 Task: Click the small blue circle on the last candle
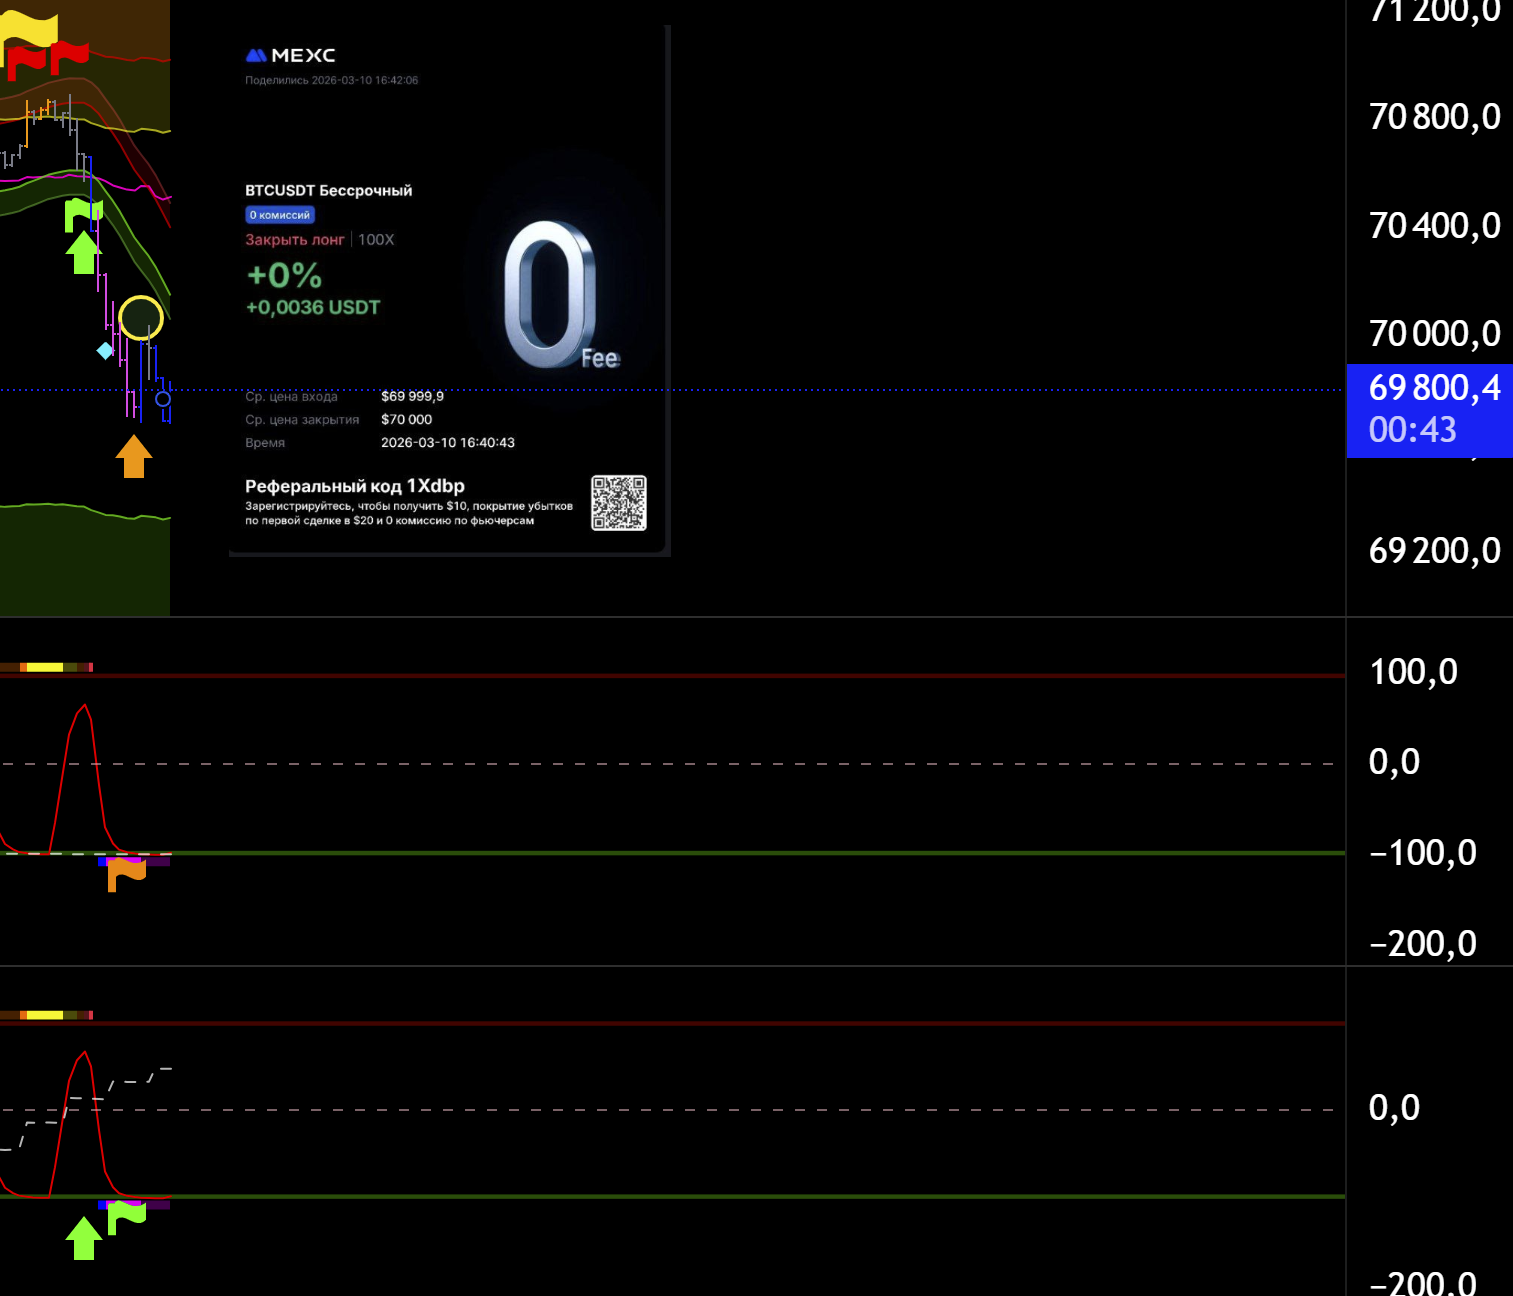click(163, 399)
